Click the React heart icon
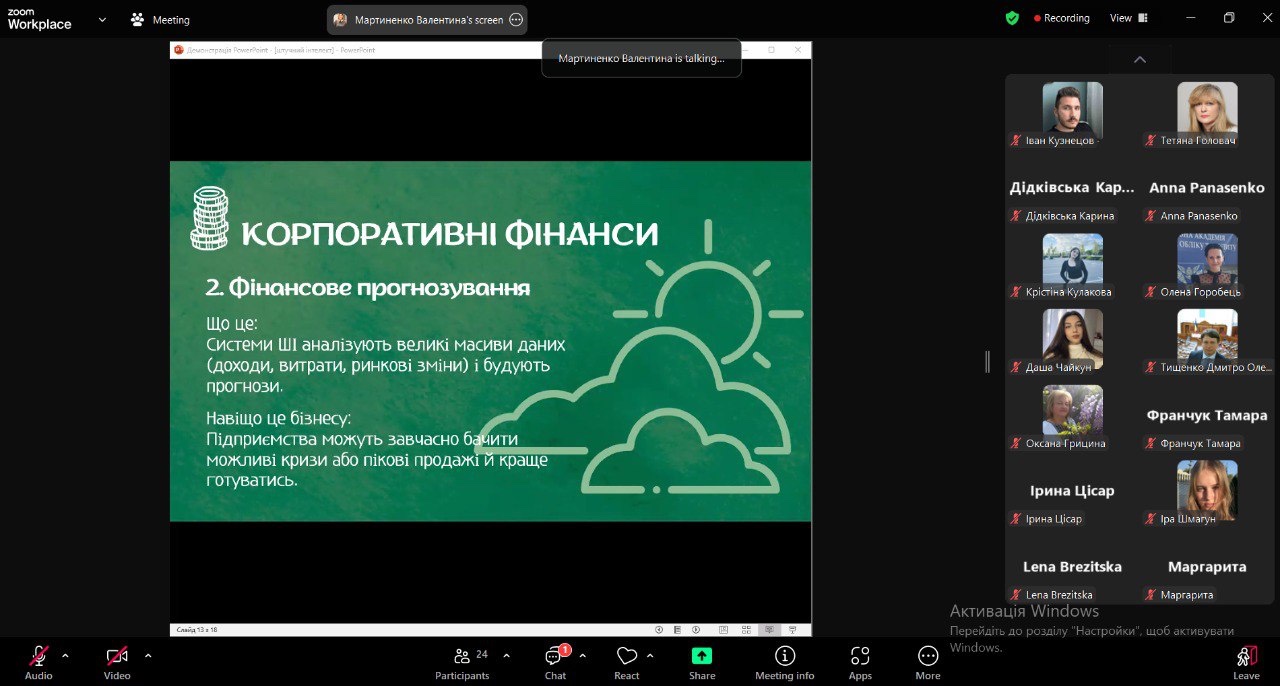1280x686 pixels. click(627, 662)
